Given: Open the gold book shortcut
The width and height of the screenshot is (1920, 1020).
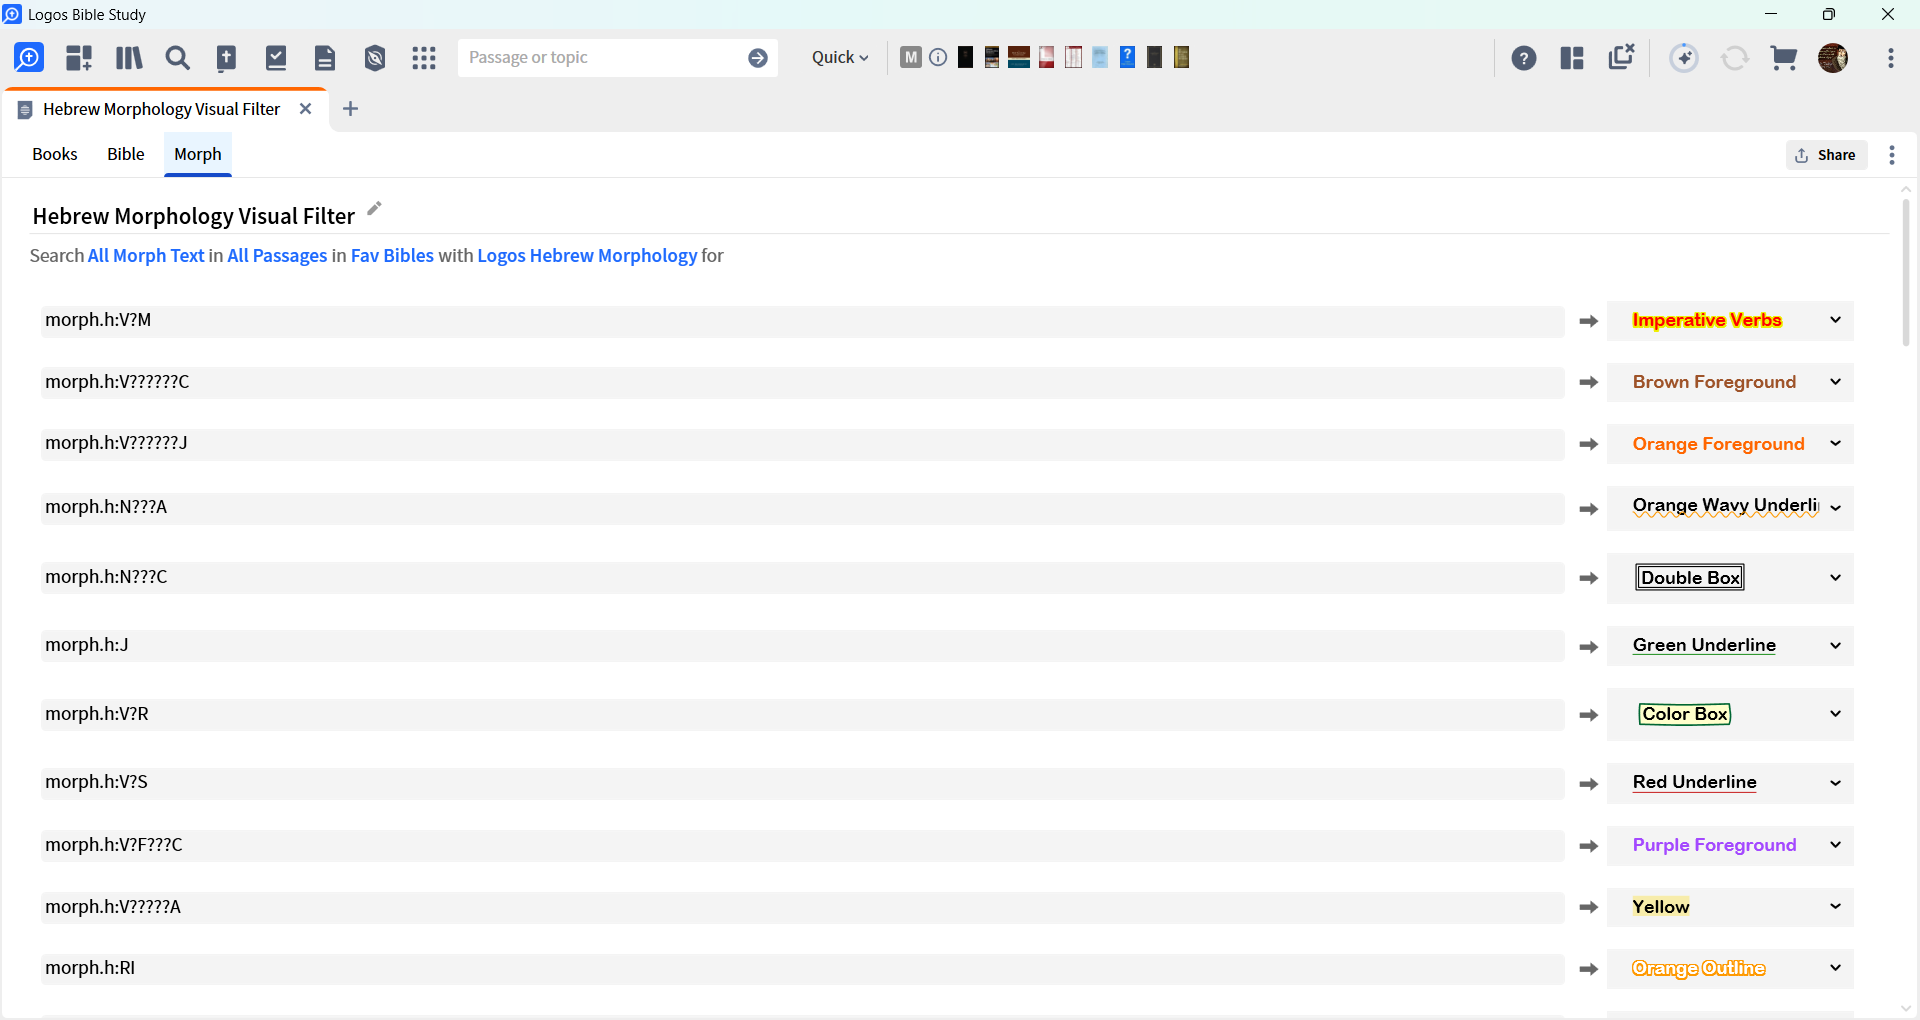Looking at the screenshot, I should pyautogui.click(x=1181, y=57).
